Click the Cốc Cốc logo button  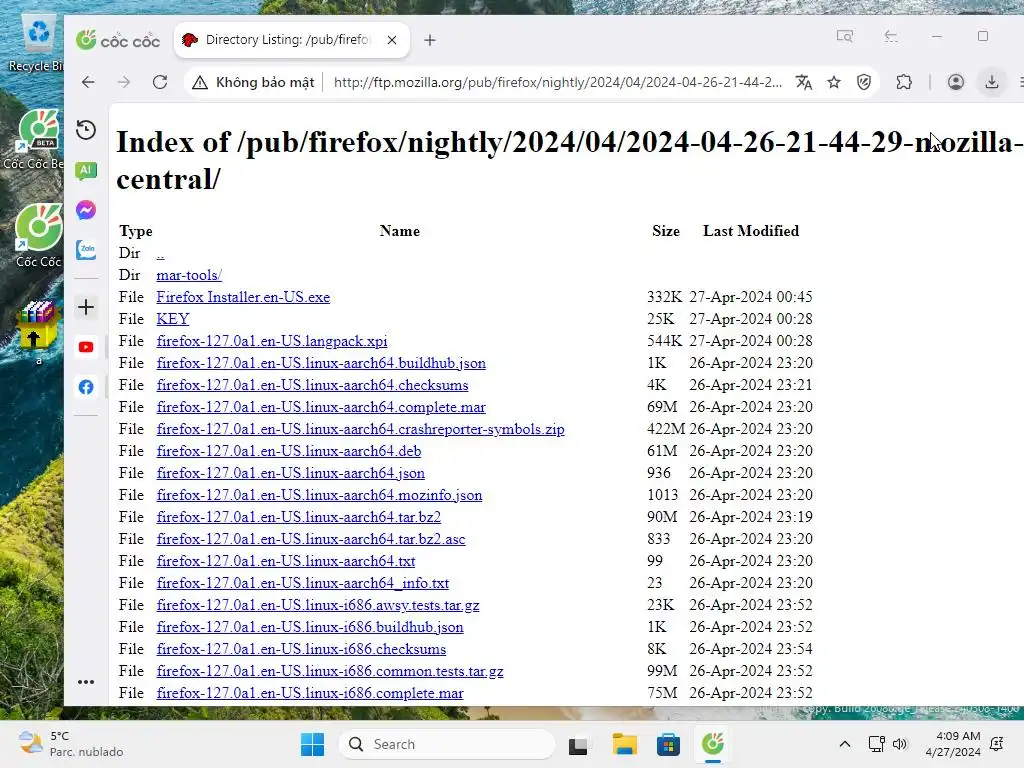pos(118,40)
